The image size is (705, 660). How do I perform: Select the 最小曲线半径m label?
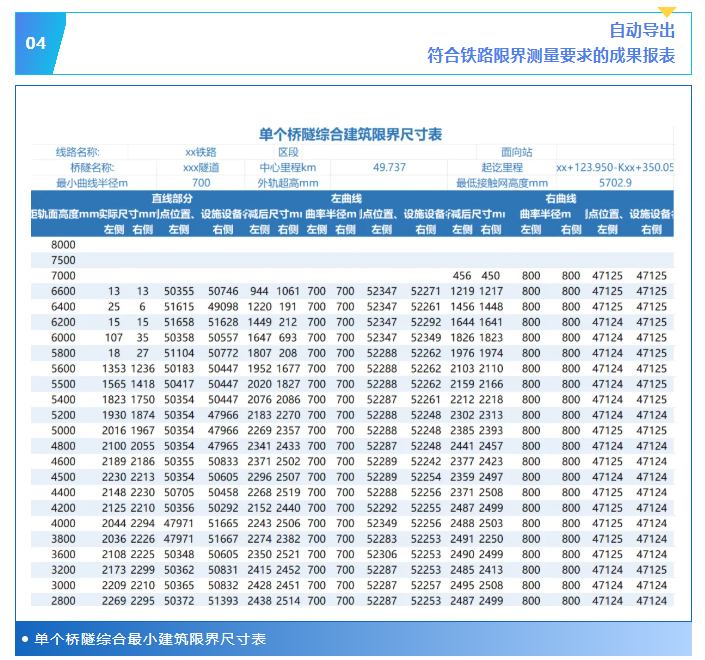92,183
